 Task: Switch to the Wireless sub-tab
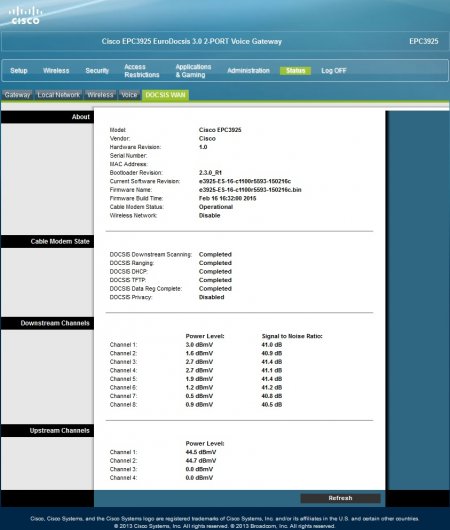click(x=100, y=95)
